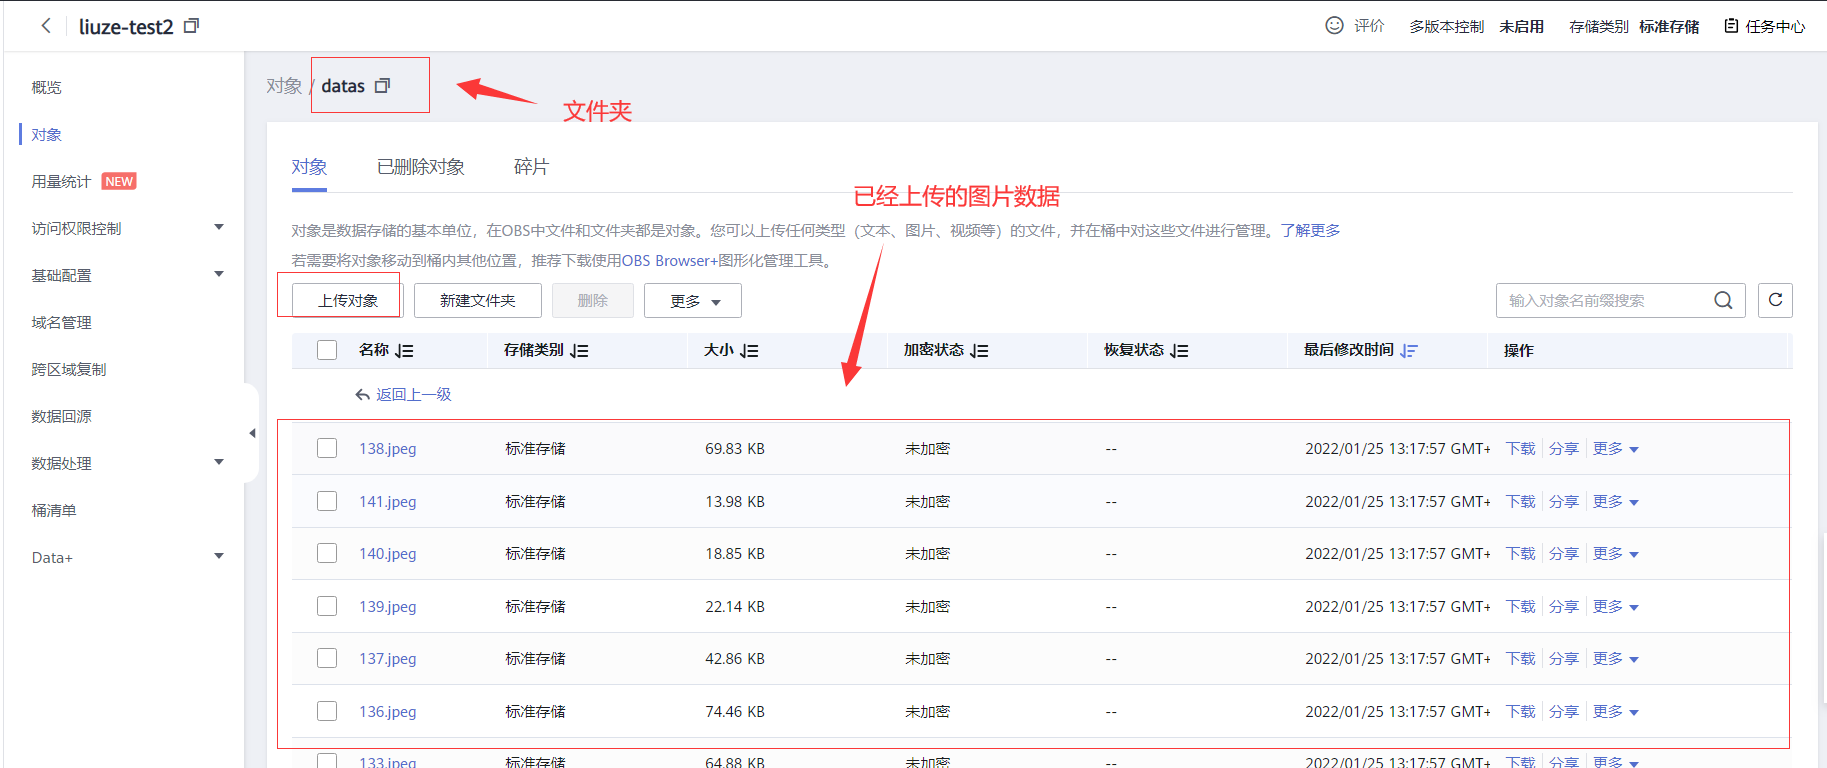The image size is (1827, 768).
Task: Open 更多 dropdown for 141.jpeg
Action: (x=1616, y=502)
